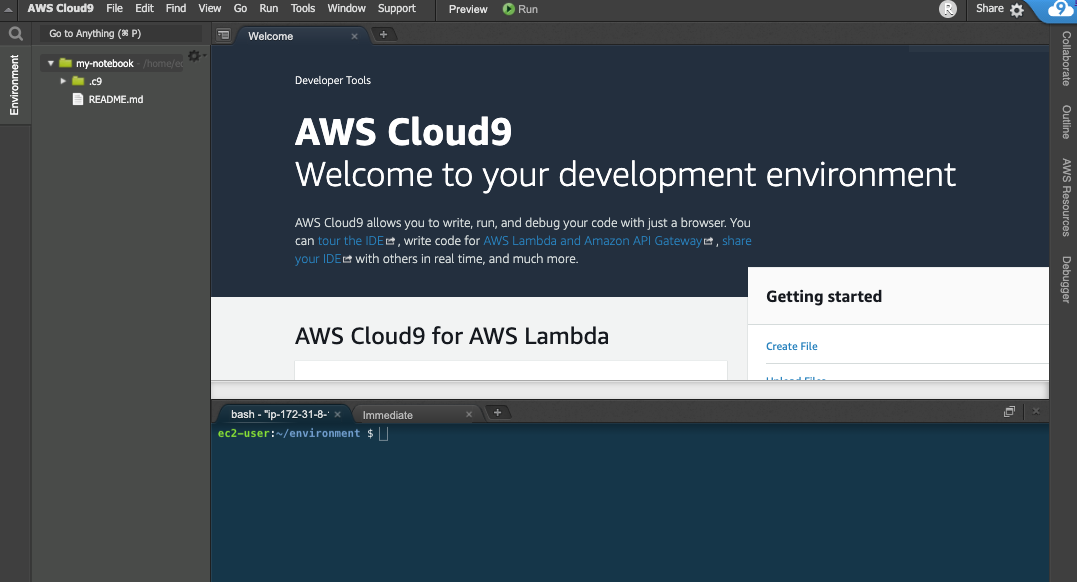1077x582 pixels.
Task: Open the Support menu
Action: 397,8
